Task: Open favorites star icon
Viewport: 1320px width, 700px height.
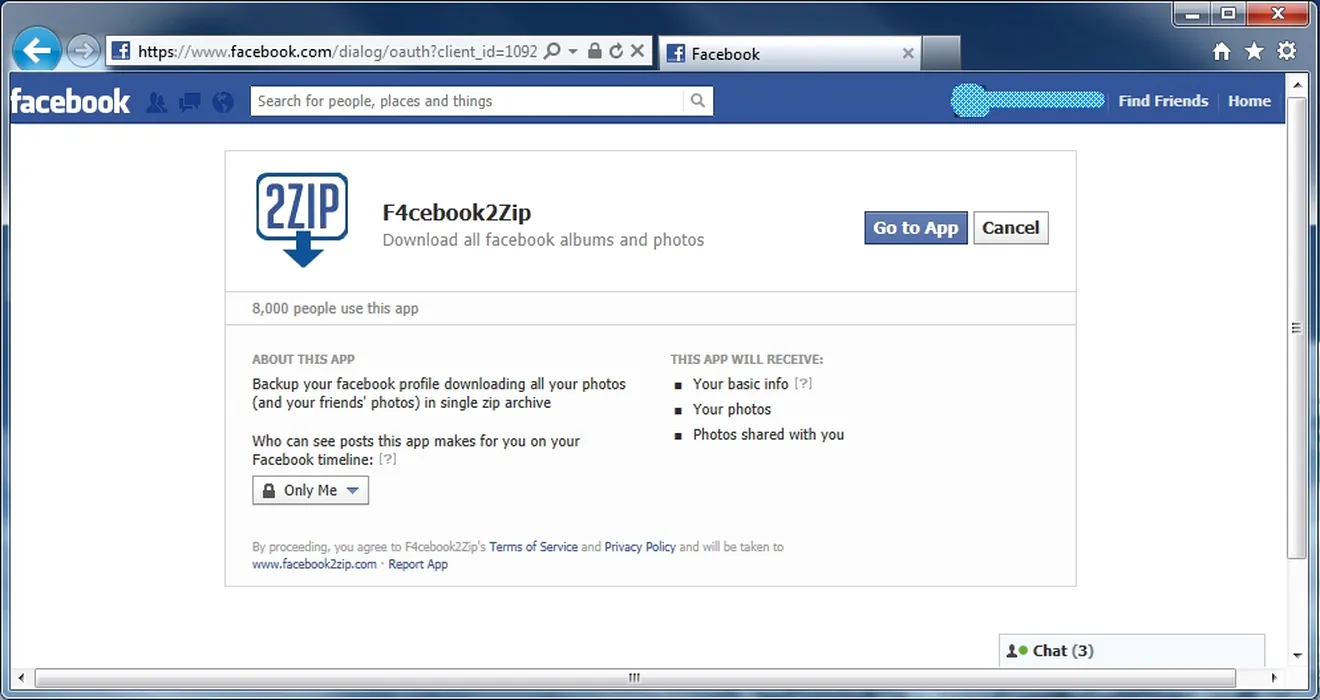Action: pos(1254,52)
